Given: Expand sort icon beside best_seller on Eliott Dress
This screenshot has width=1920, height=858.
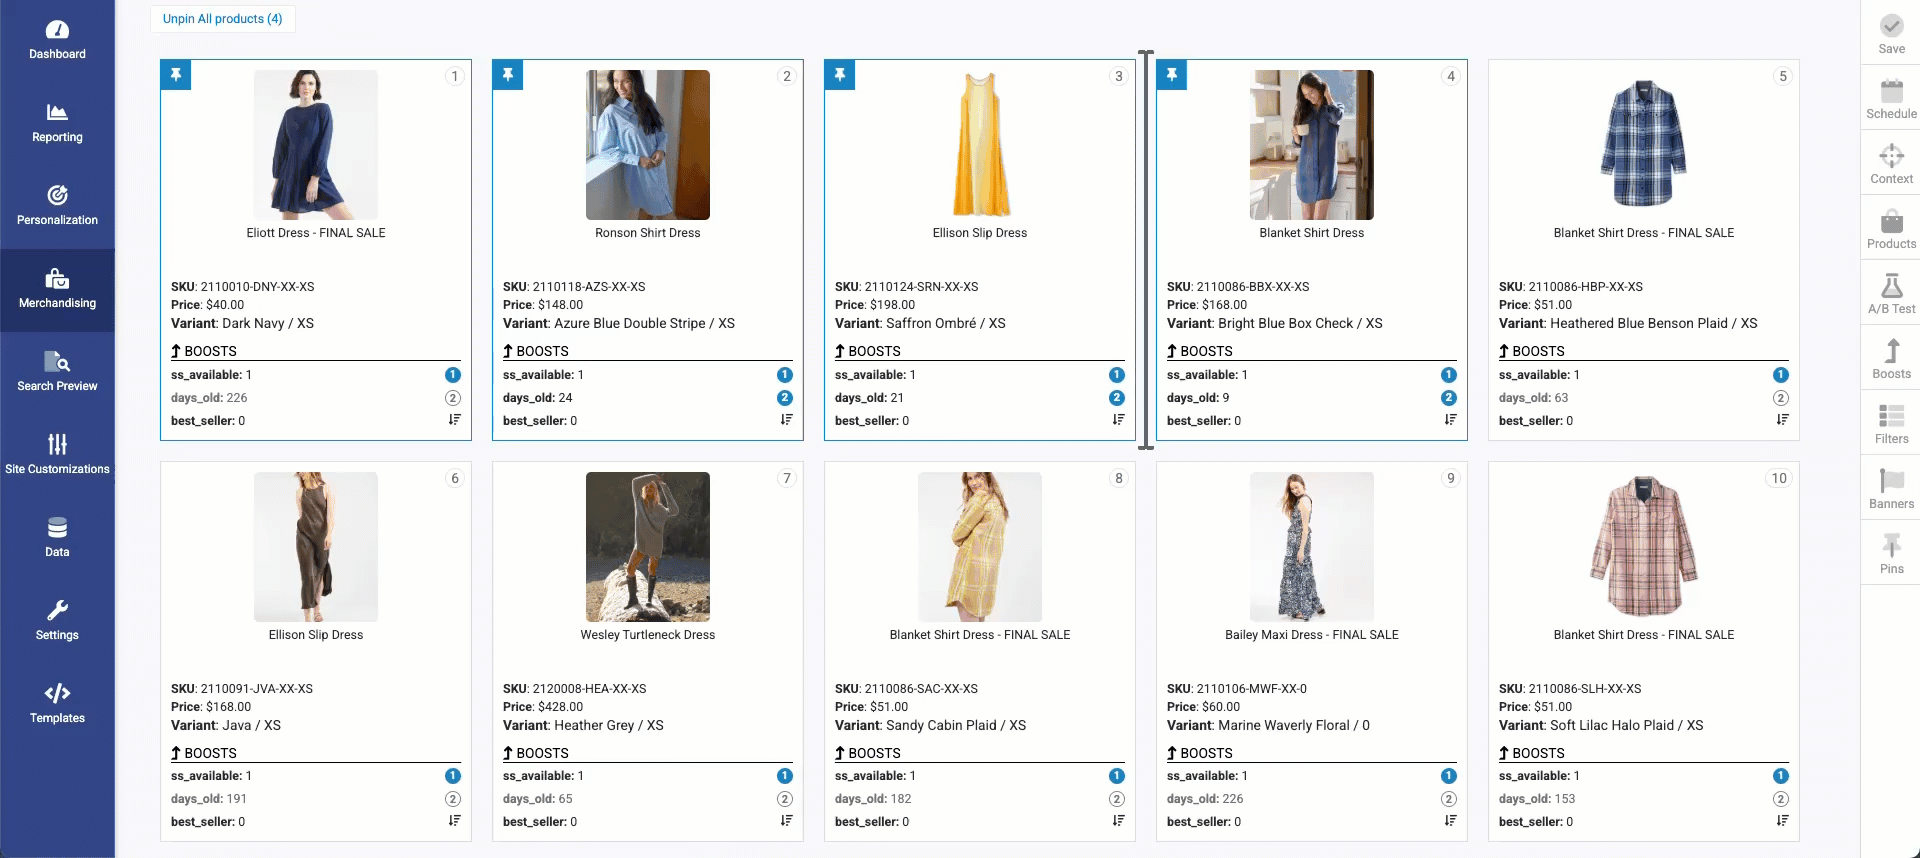Looking at the screenshot, I should pyautogui.click(x=454, y=420).
